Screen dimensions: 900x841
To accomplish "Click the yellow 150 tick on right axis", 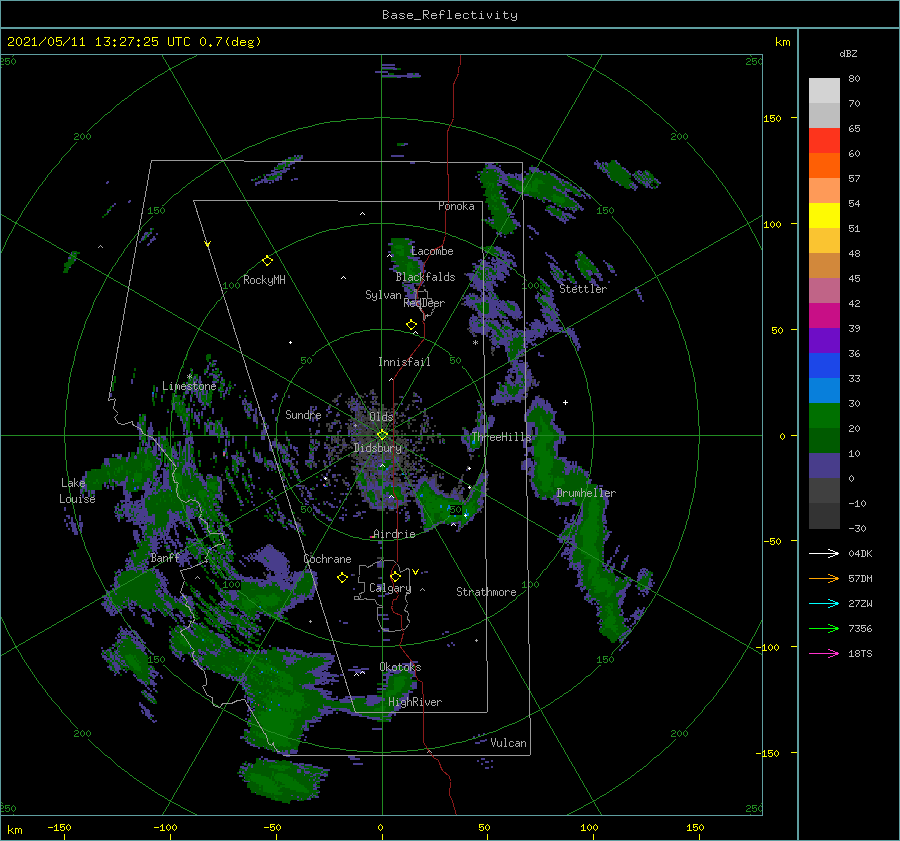I will (x=772, y=118).
